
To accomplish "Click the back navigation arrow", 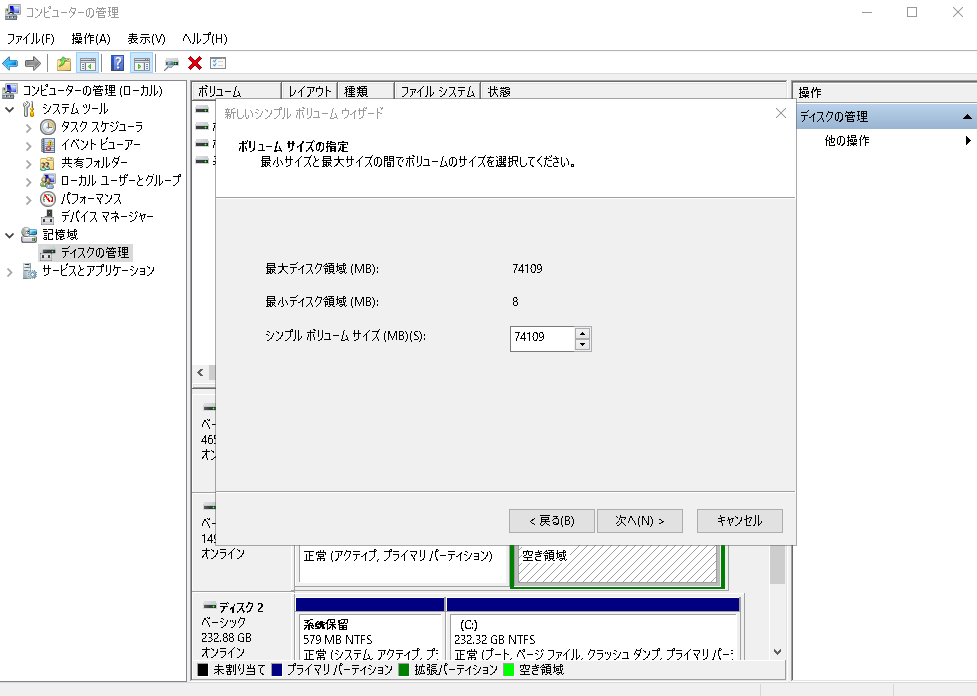I will tap(9, 63).
